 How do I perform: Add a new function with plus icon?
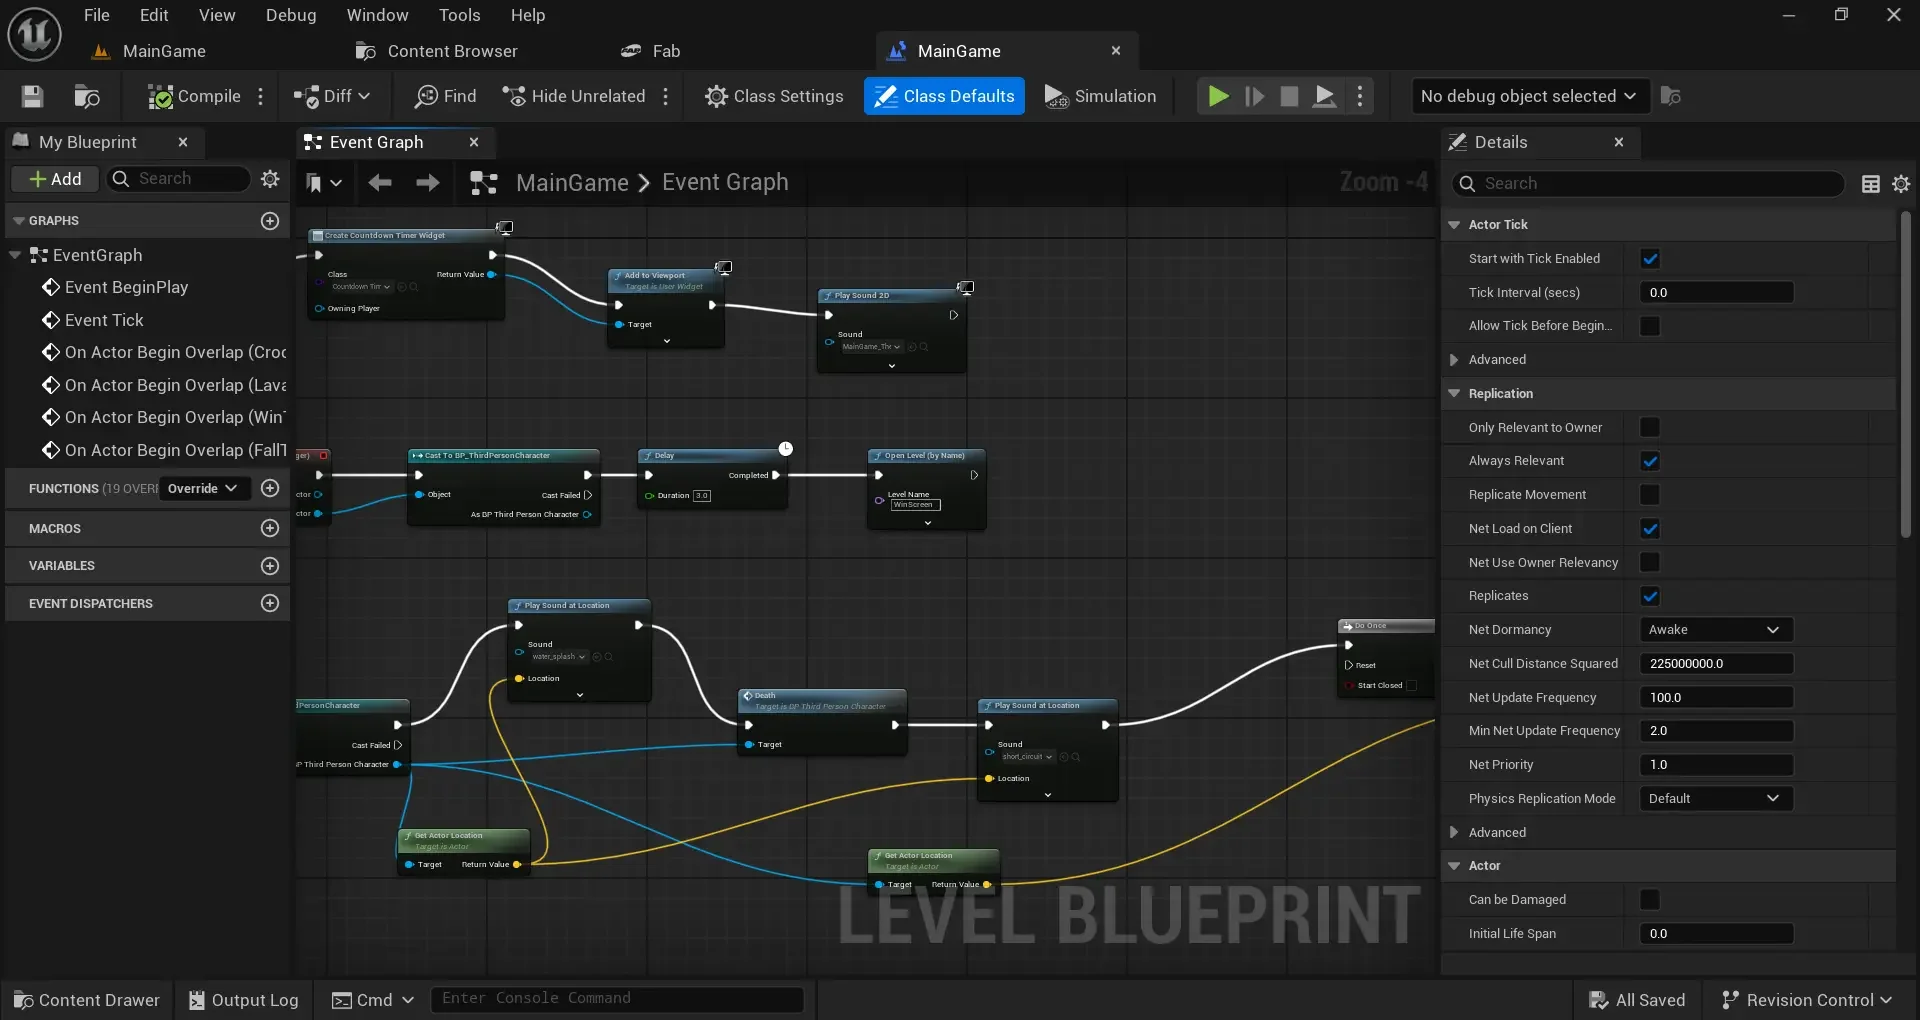[270, 488]
